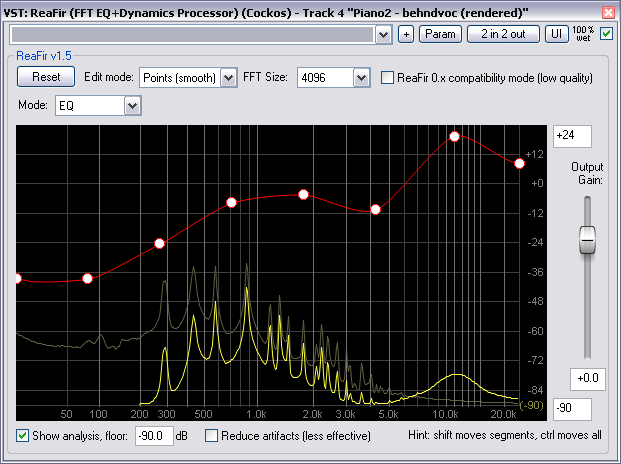The width and height of the screenshot is (621, 464).
Task: Open the Edit mode dropdown
Action: (187, 77)
